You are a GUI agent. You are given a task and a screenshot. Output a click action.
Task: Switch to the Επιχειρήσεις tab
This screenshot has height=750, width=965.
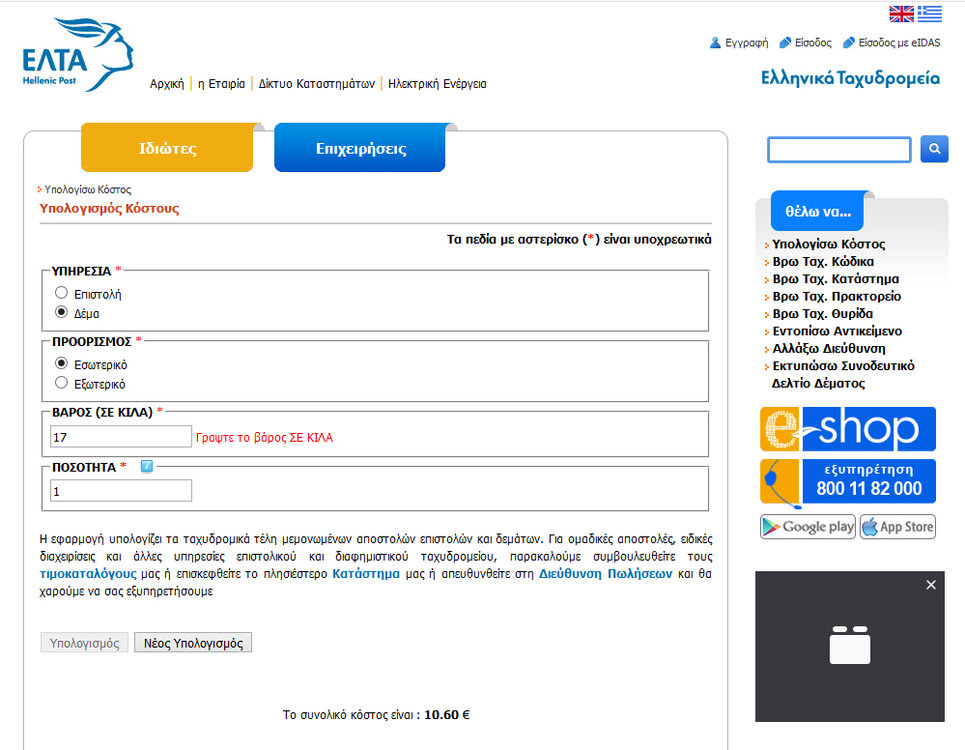(x=360, y=149)
